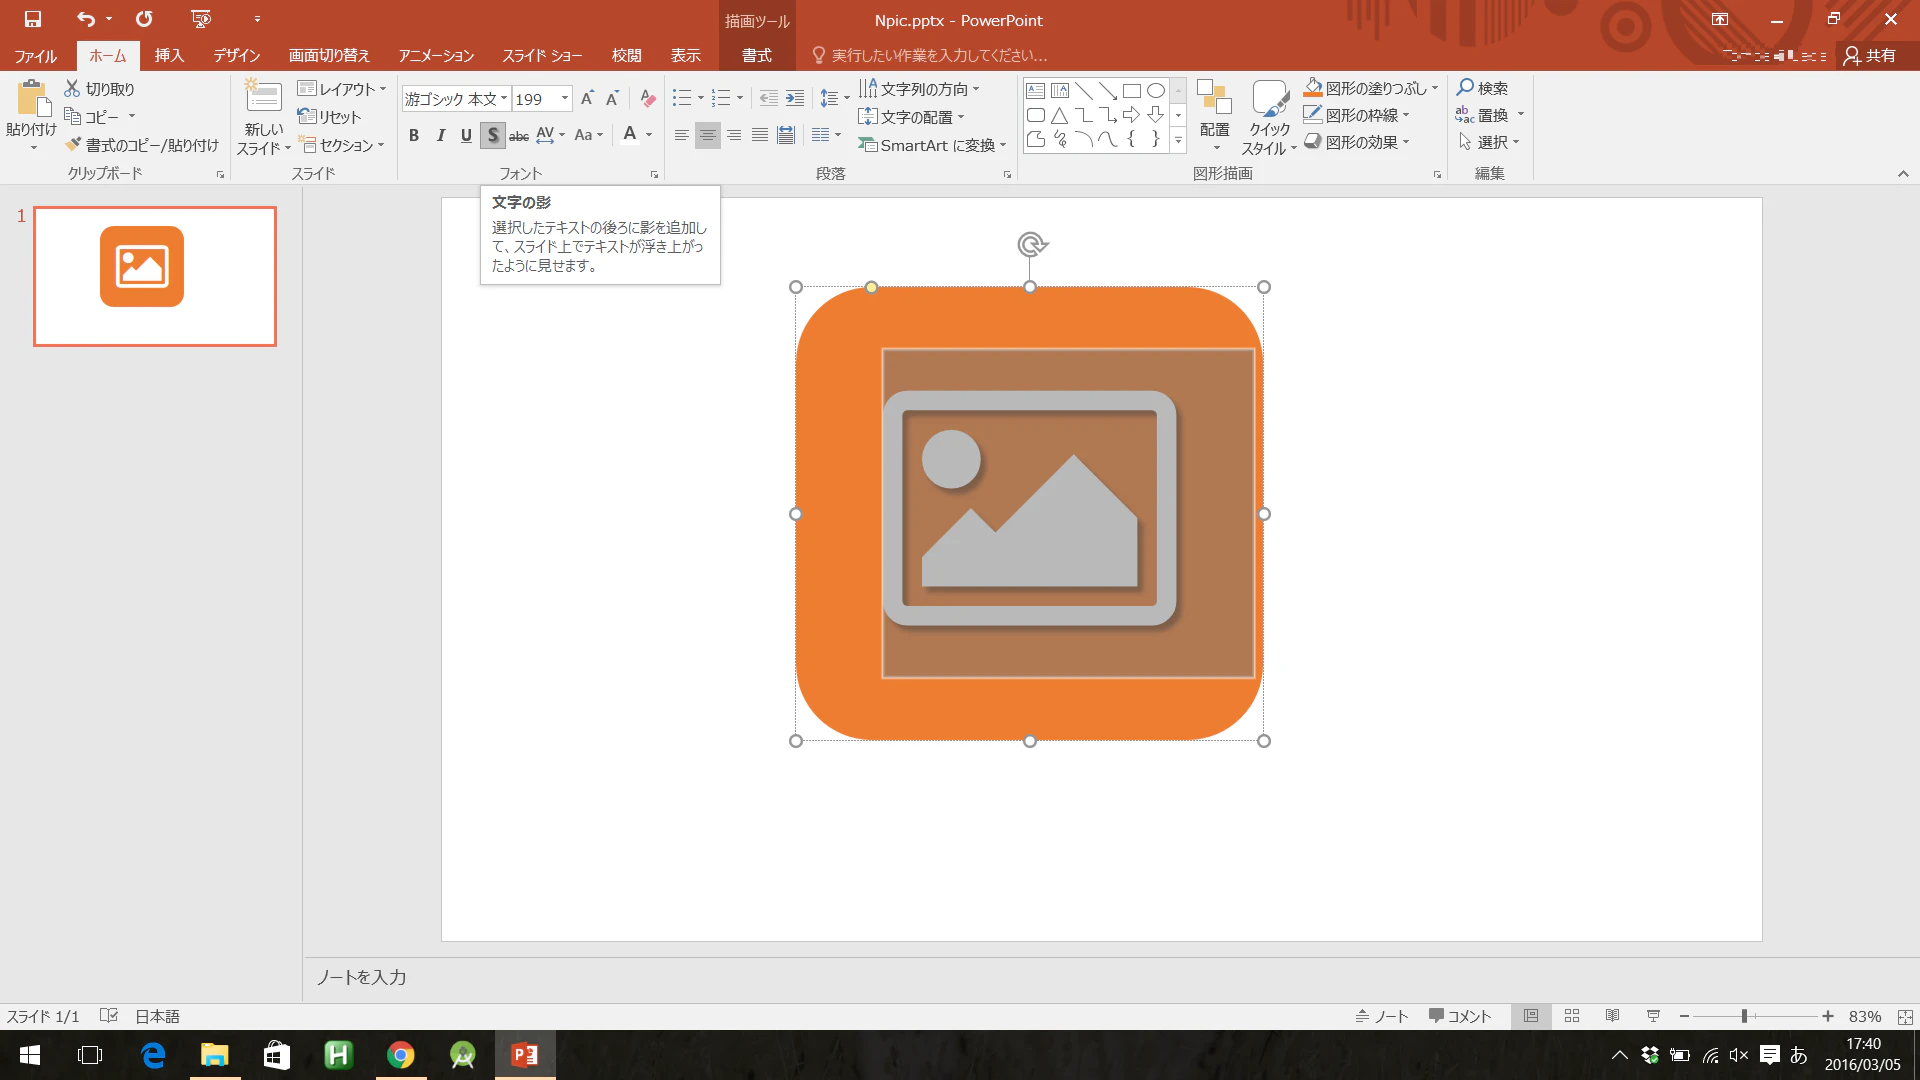Click Convert to SmartArt button
Viewport: 1920px width, 1080px height.
[x=932, y=145]
